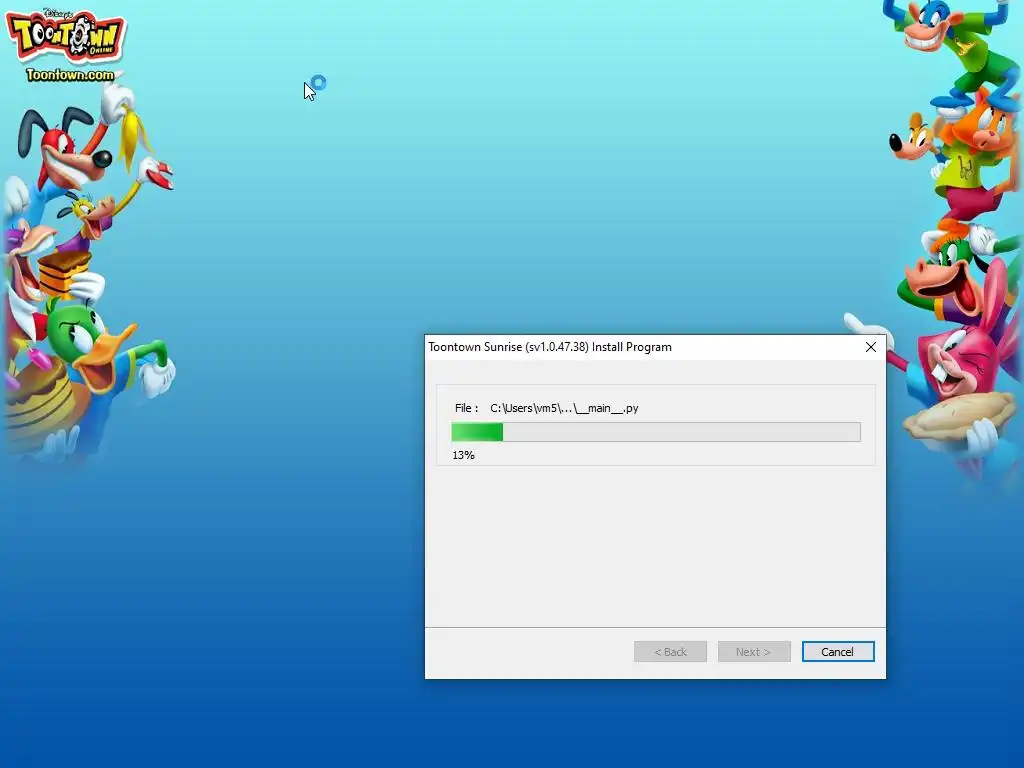1024x768 pixels.
Task: Click the Toontown.com text under logo
Action: coord(70,75)
